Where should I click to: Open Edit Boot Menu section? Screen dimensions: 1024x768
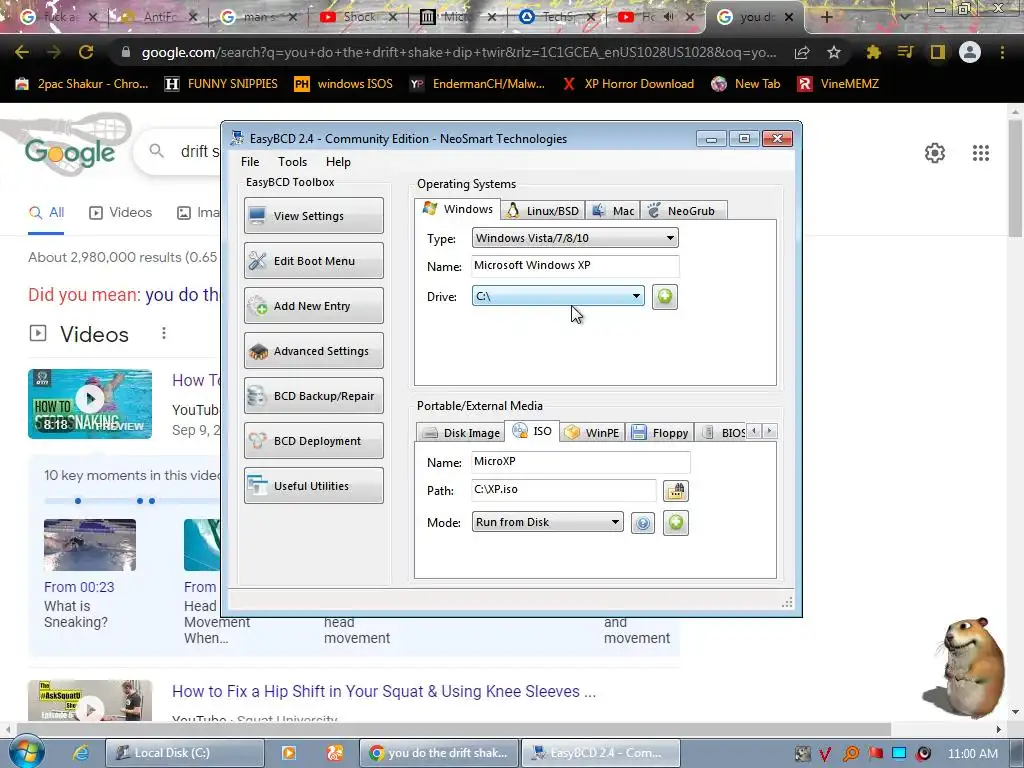click(313, 261)
